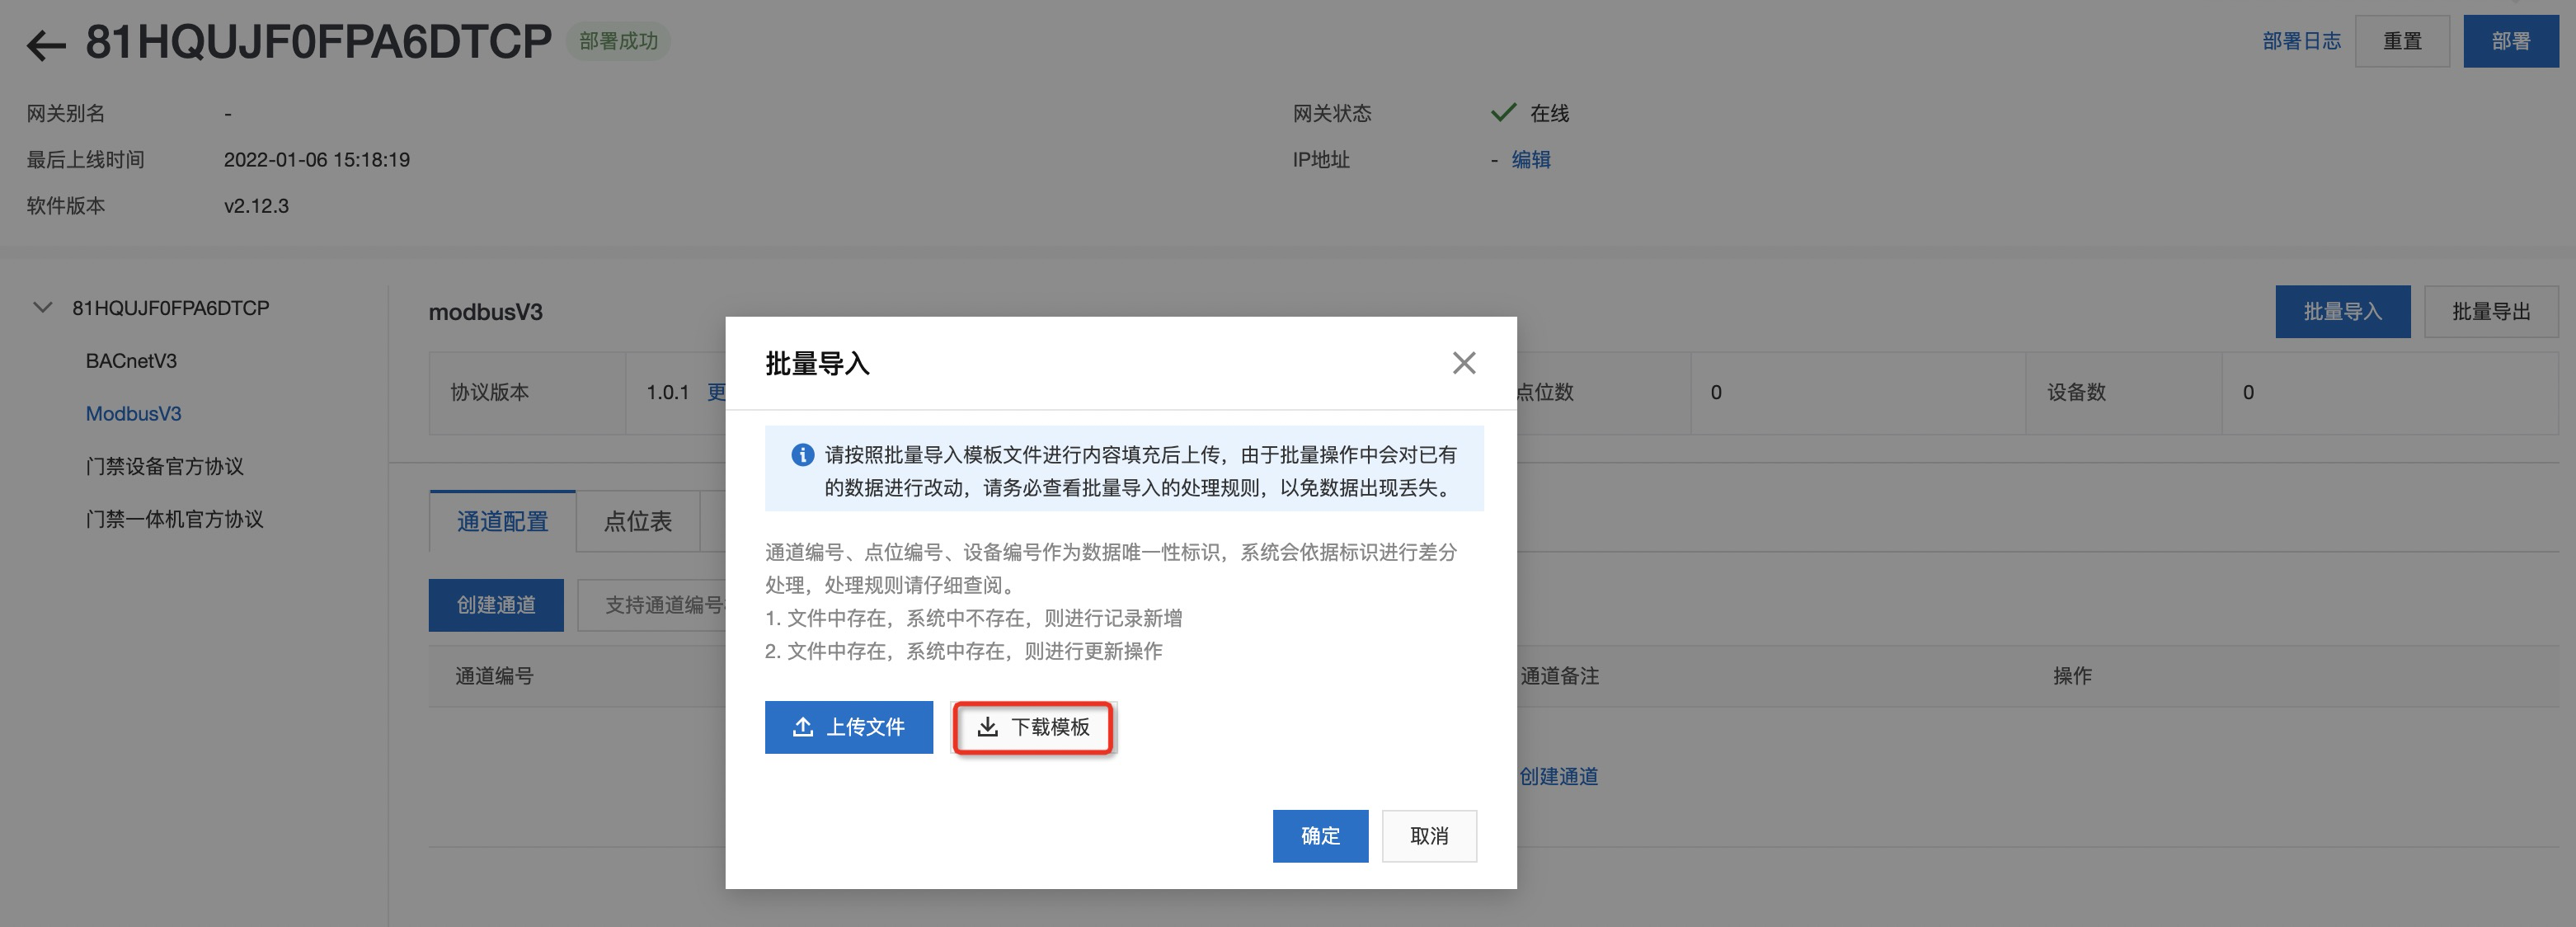
Task: Select ModbusV3 in the protocol tree
Action: tap(133, 414)
